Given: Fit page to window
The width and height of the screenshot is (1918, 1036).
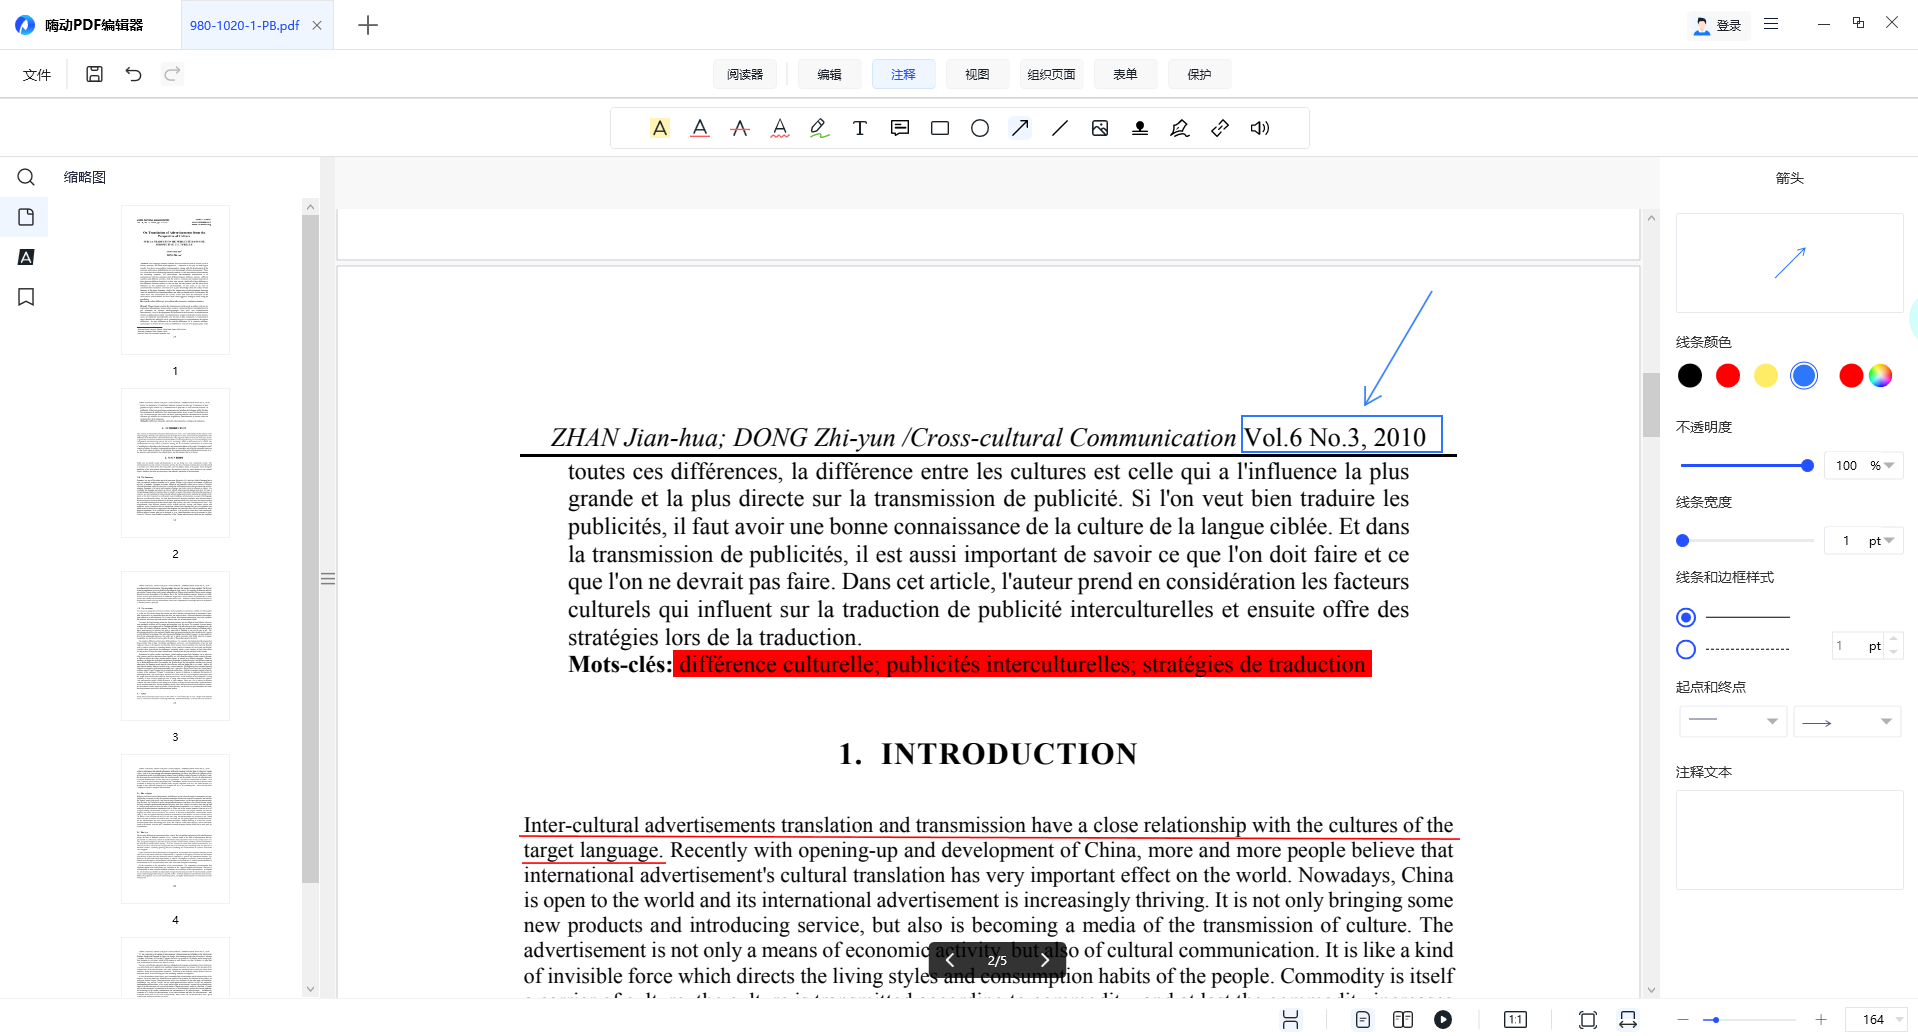Looking at the screenshot, I should coord(1588,1019).
